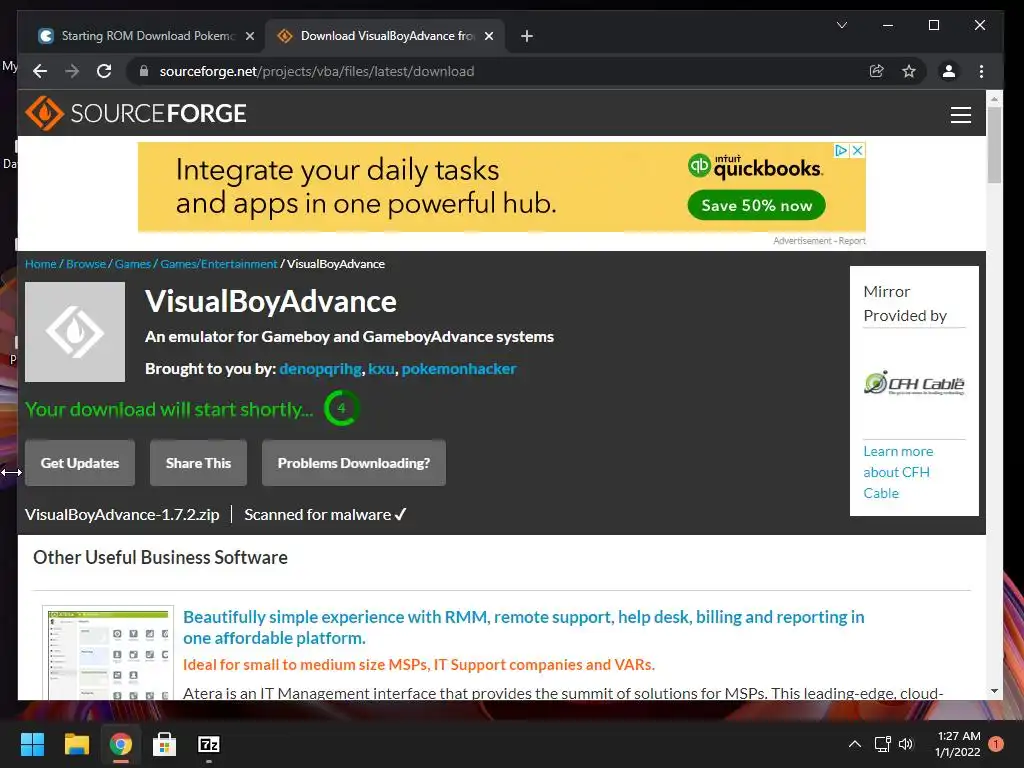Screen dimensions: 1024x768
Task: Click the VisualBoyAdvance-1.7.2.zip file name
Action: (122, 515)
